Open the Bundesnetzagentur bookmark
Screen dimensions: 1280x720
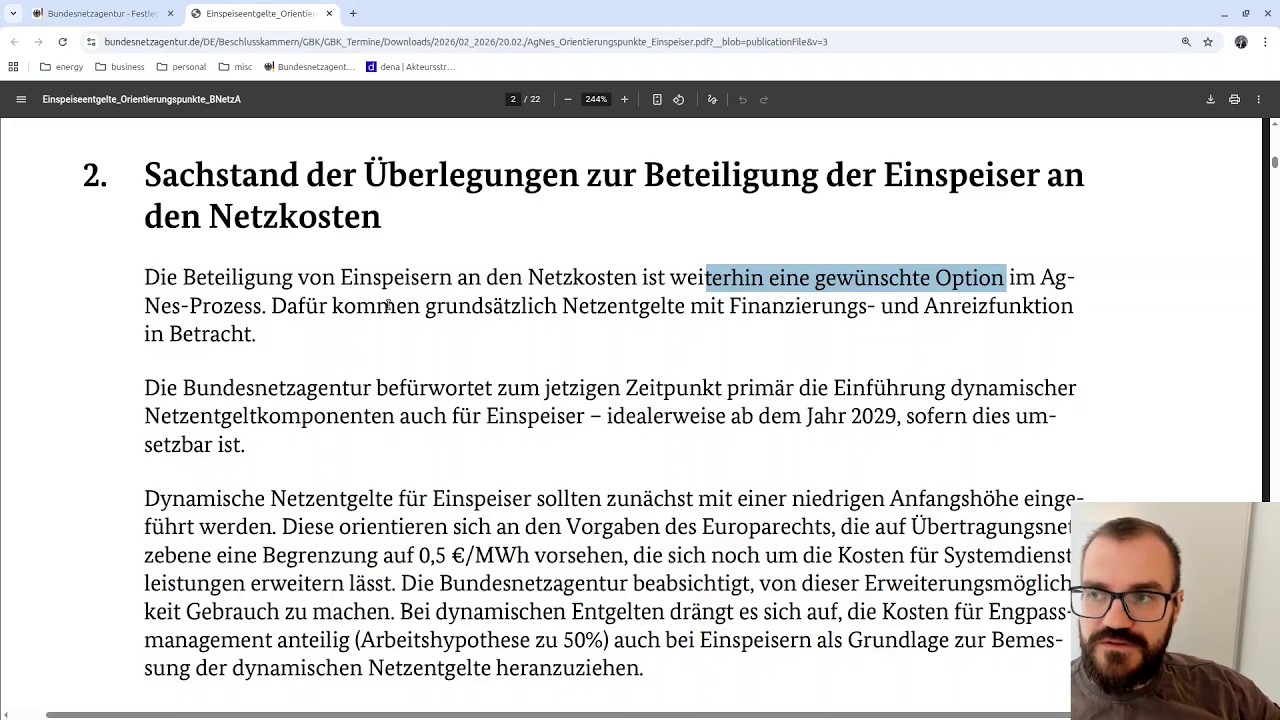point(310,67)
